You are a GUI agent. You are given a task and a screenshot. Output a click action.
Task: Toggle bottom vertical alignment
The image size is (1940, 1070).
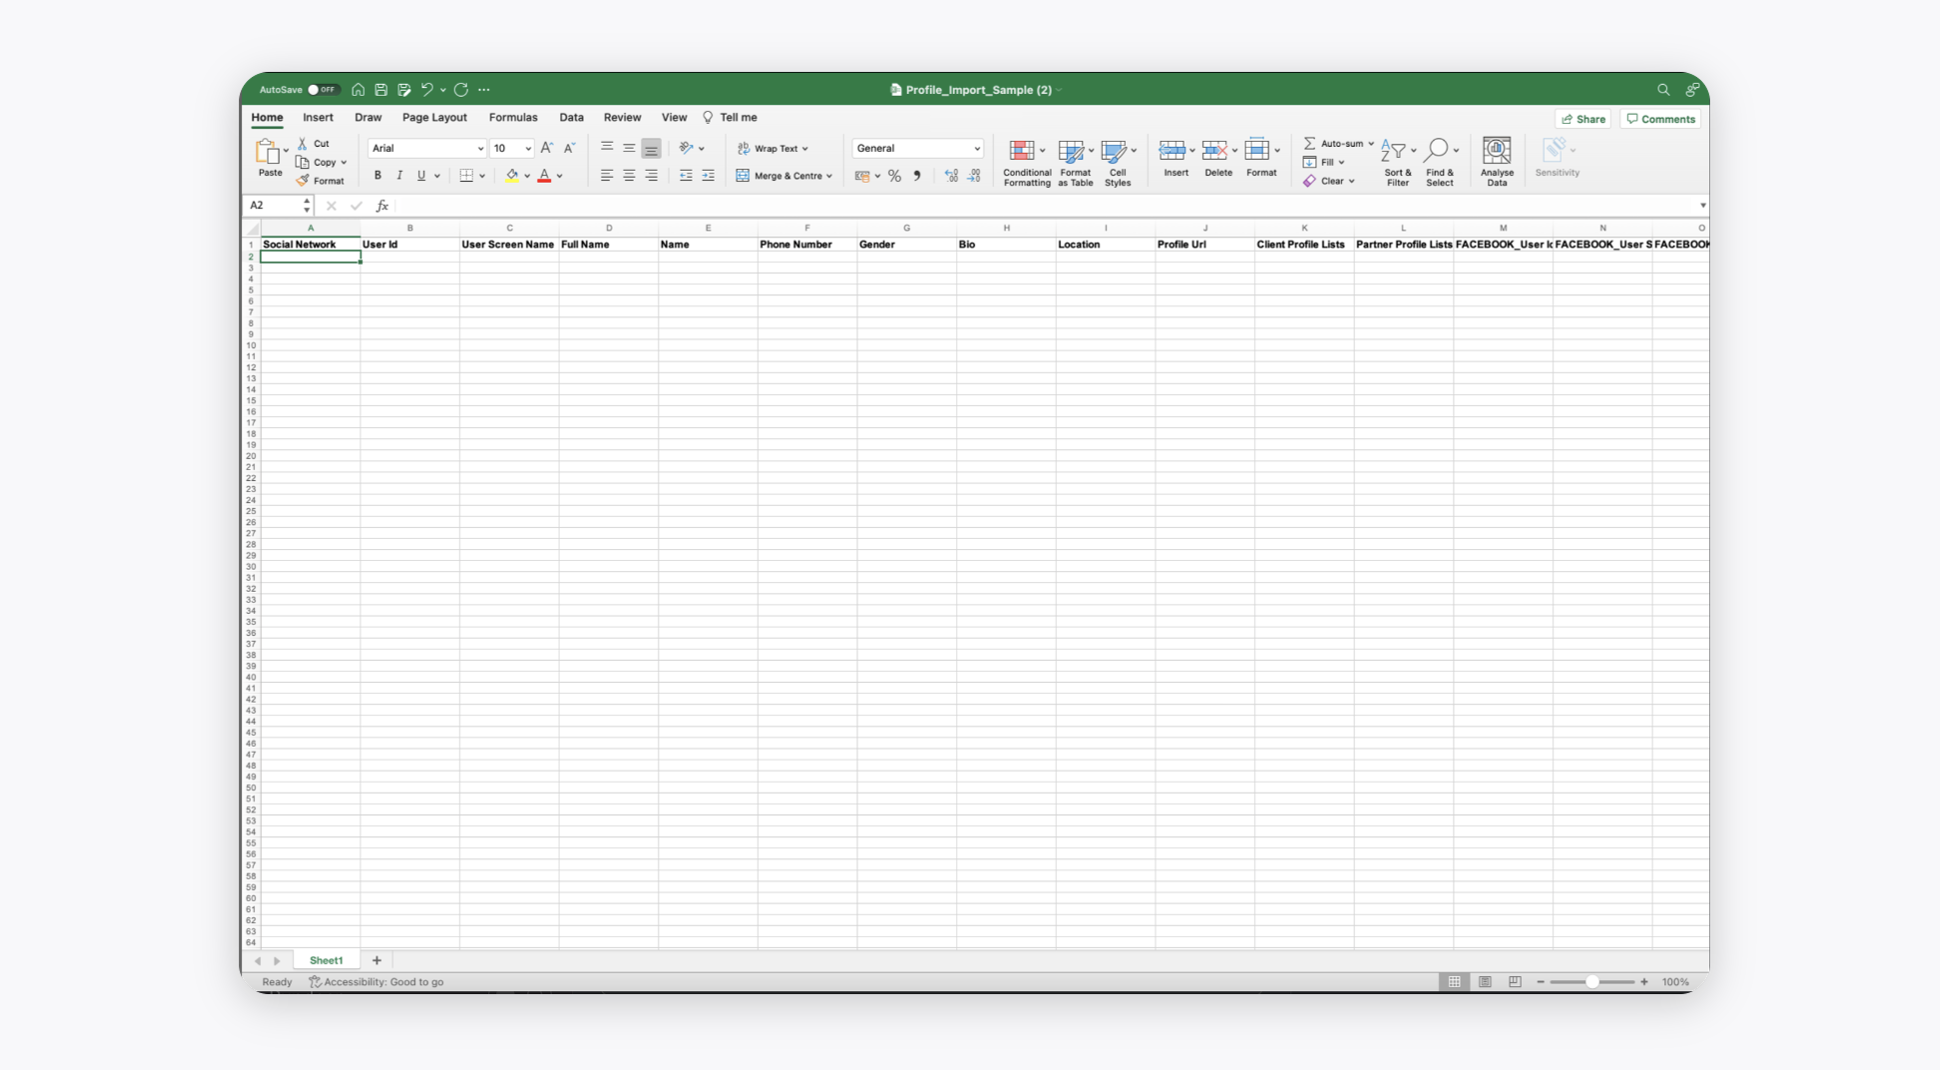[x=651, y=148]
